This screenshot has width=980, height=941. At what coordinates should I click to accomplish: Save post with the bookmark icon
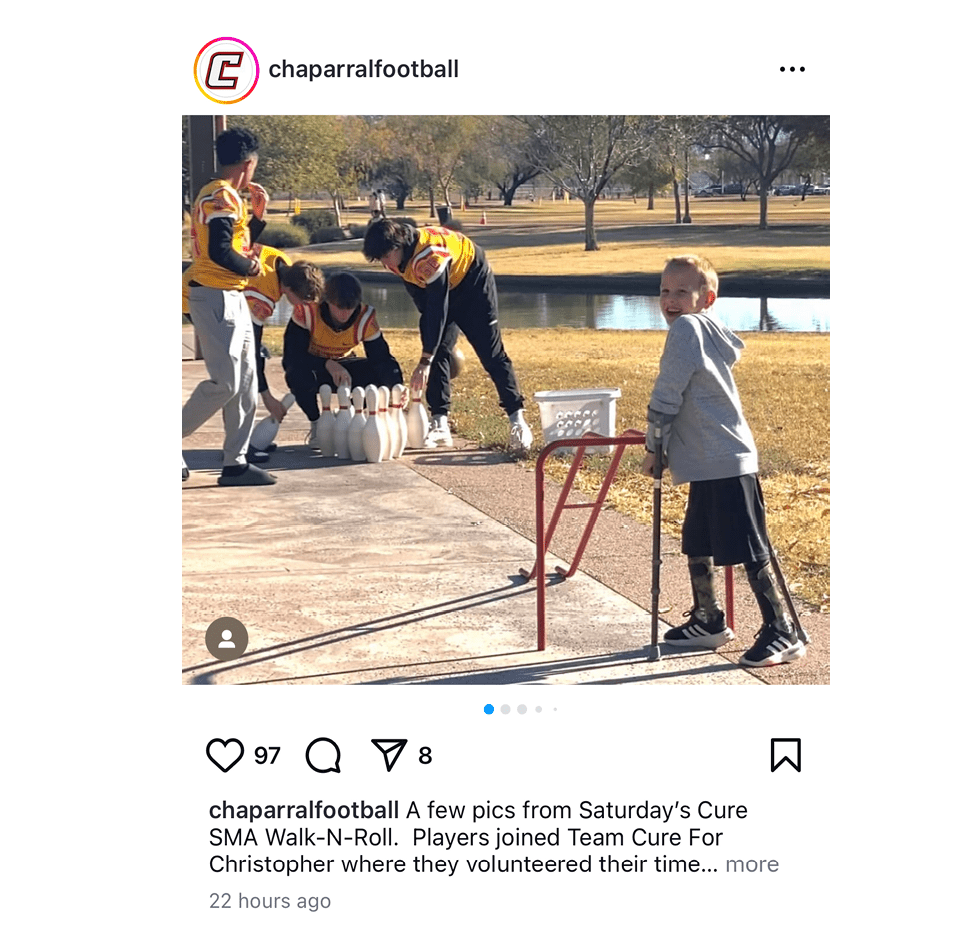pos(786,755)
